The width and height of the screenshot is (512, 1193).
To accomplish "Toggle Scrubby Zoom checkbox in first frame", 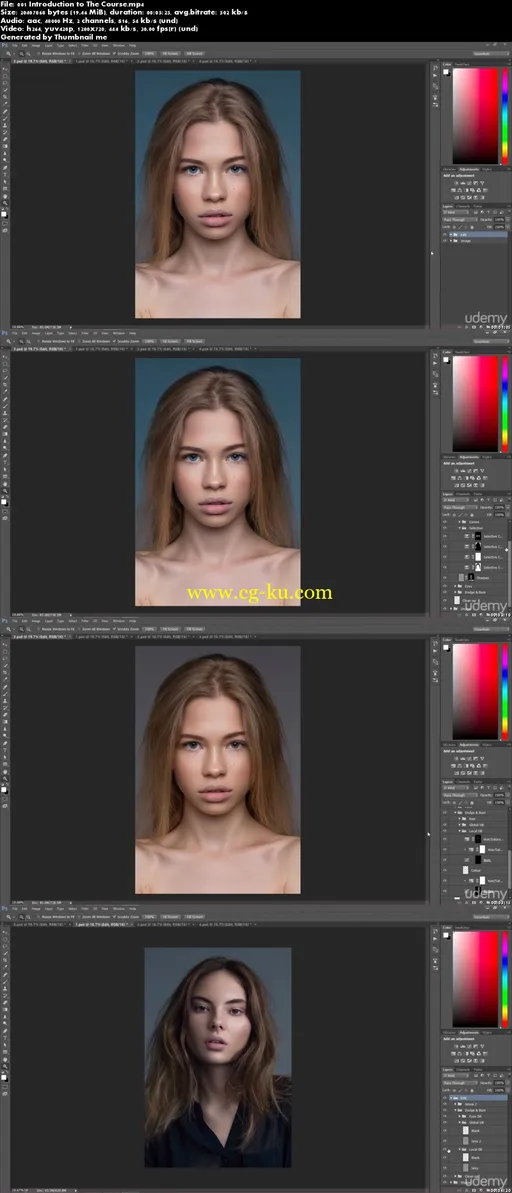I will pos(115,53).
